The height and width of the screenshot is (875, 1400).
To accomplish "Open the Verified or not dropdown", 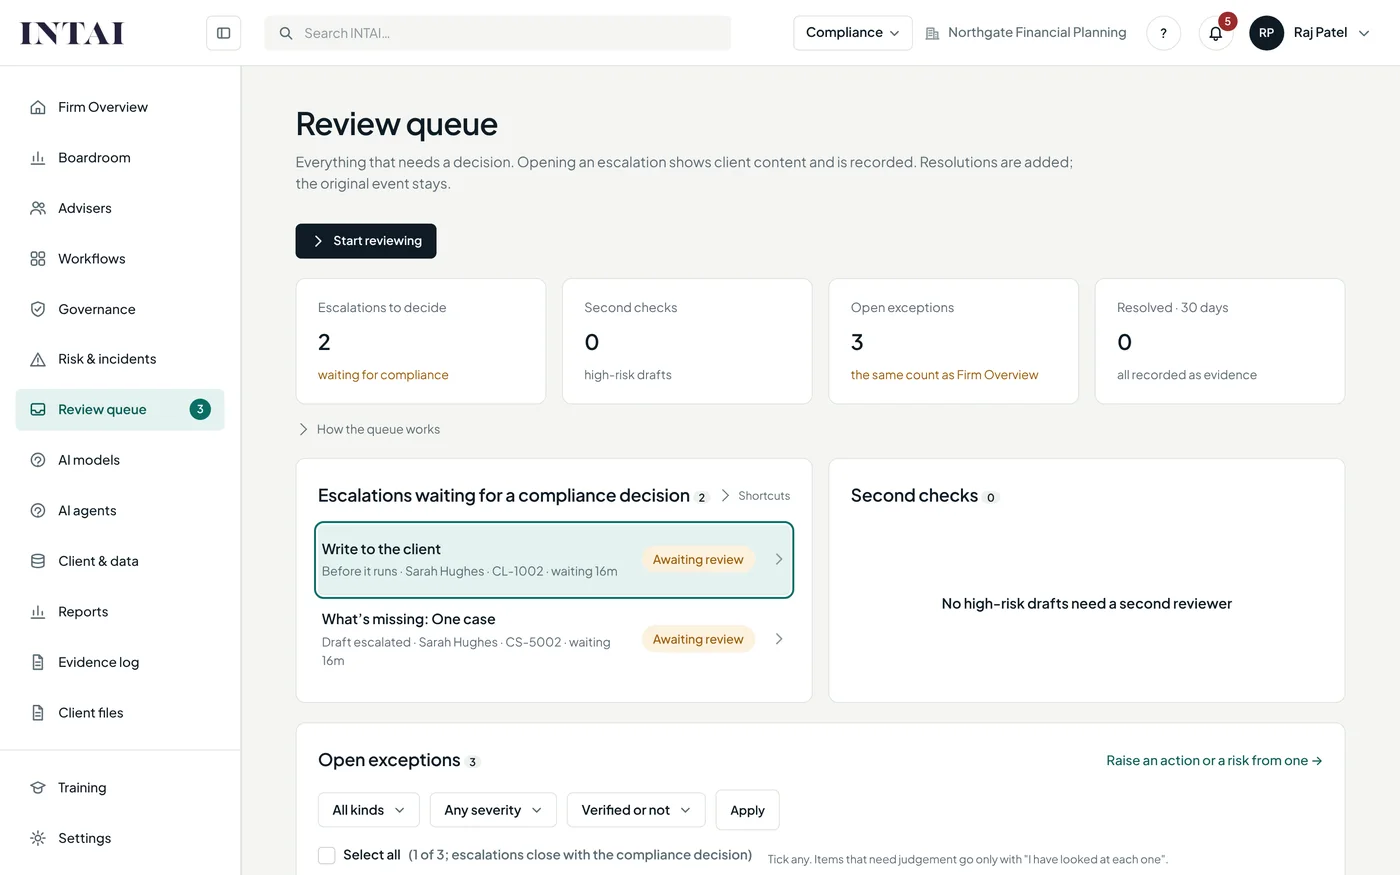I will [636, 810].
